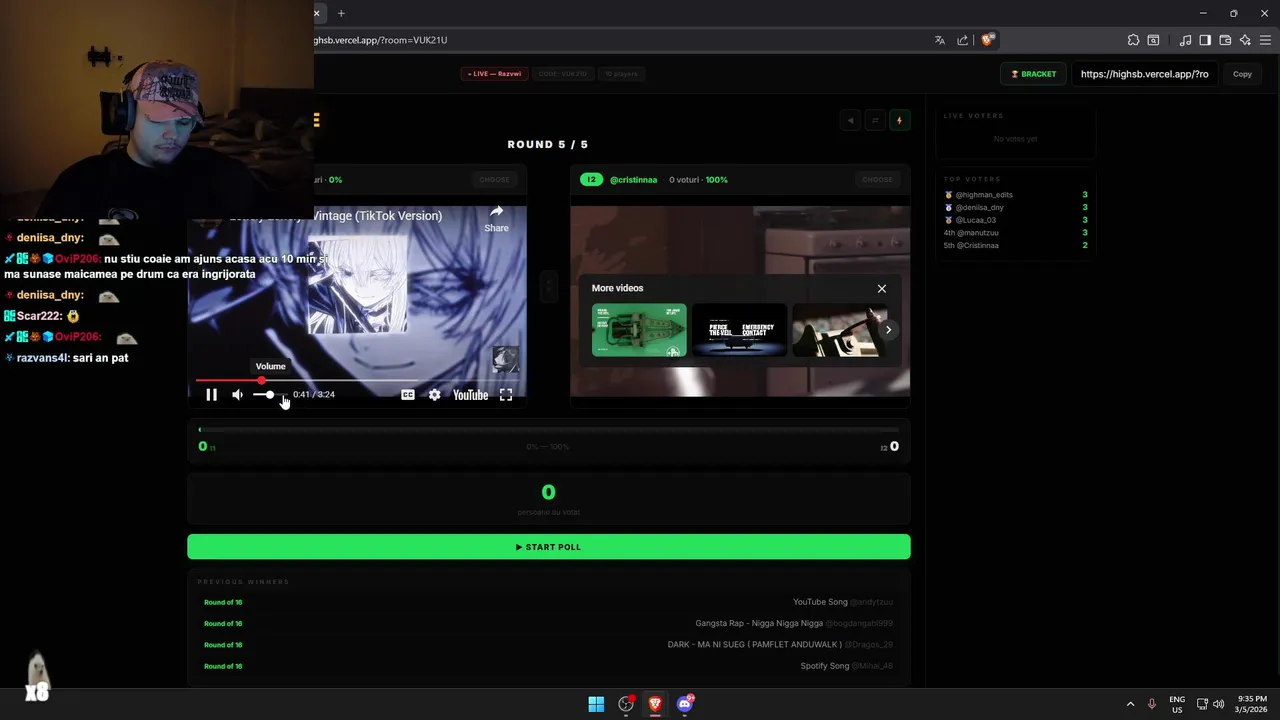Open the tab search icon
Viewport: 1280px width, 720px height.
click(x=1153, y=40)
